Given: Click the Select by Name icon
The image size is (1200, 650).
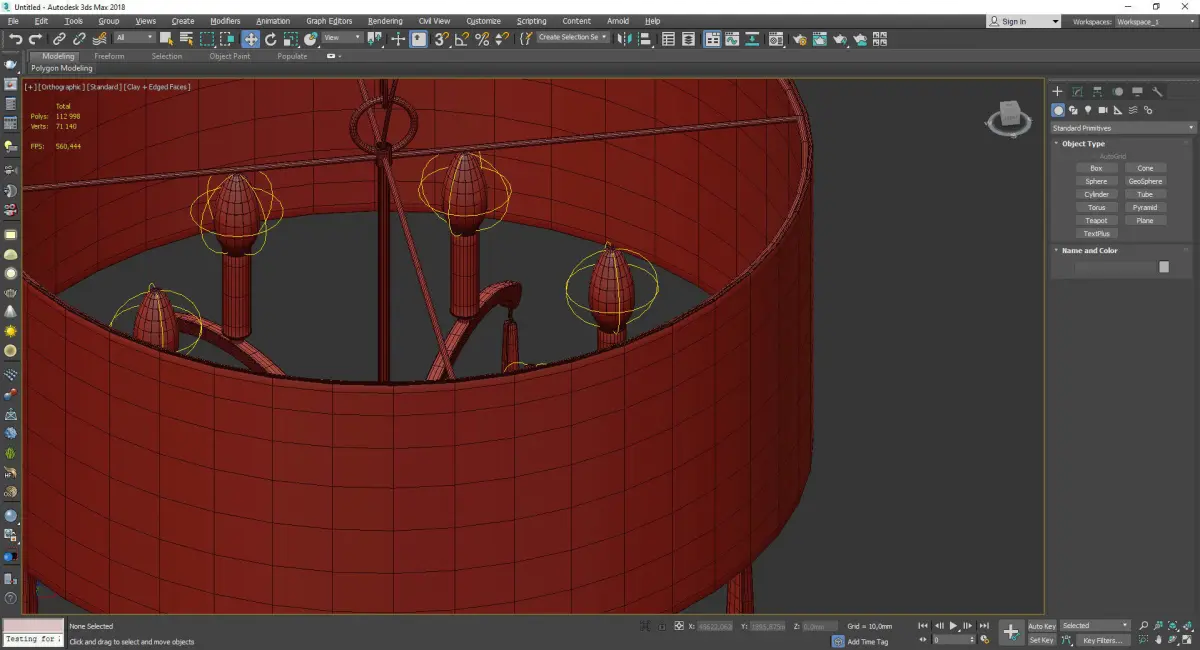Looking at the screenshot, I should (186, 39).
